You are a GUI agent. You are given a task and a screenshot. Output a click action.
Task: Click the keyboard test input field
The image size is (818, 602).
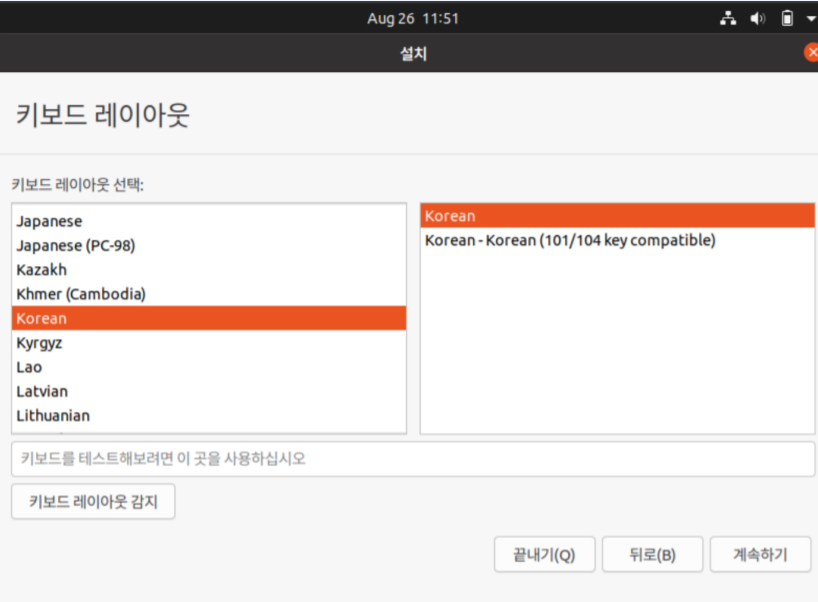click(413, 459)
